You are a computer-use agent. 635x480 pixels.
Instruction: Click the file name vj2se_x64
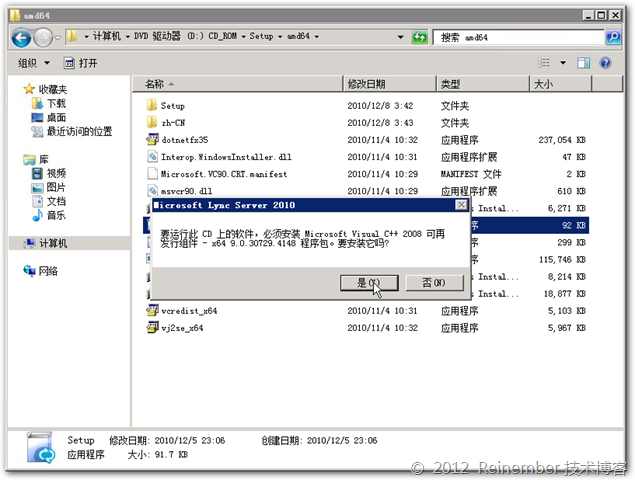182,328
